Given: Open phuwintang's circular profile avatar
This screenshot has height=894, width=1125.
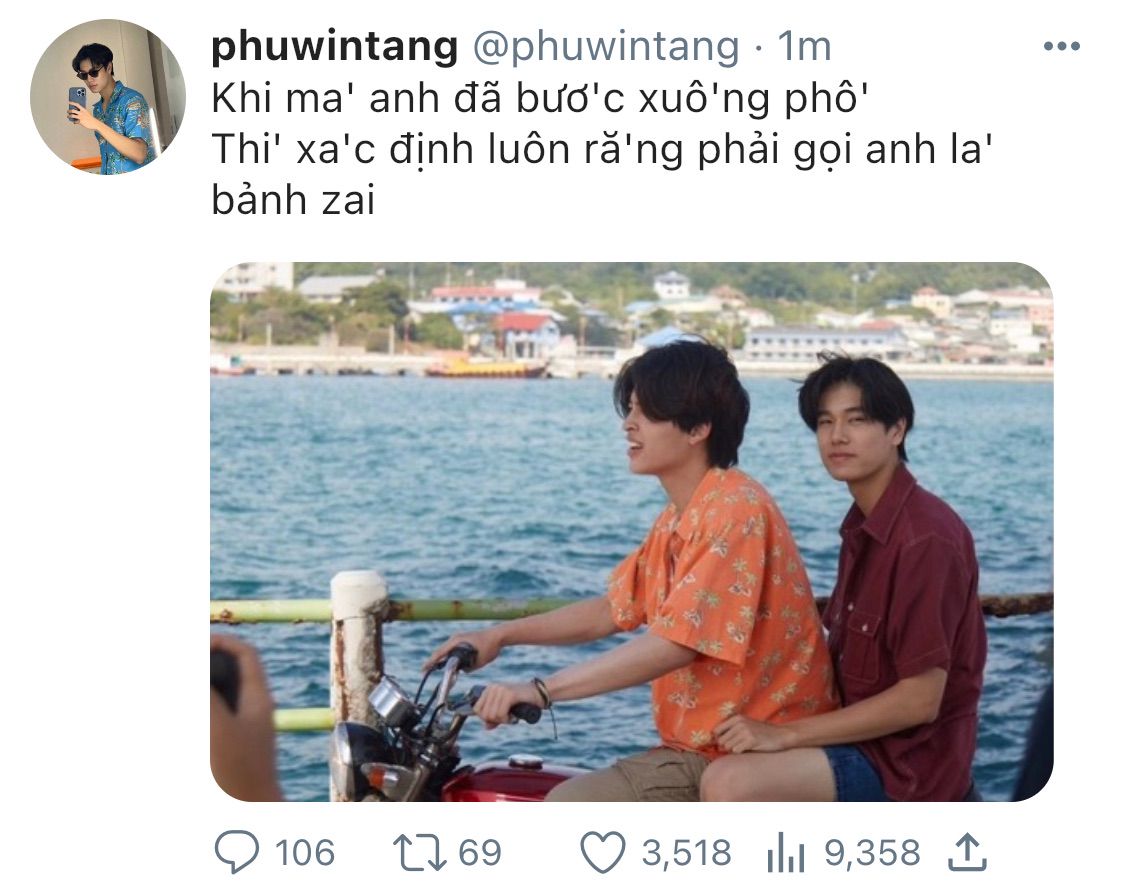Looking at the screenshot, I should click(108, 97).
